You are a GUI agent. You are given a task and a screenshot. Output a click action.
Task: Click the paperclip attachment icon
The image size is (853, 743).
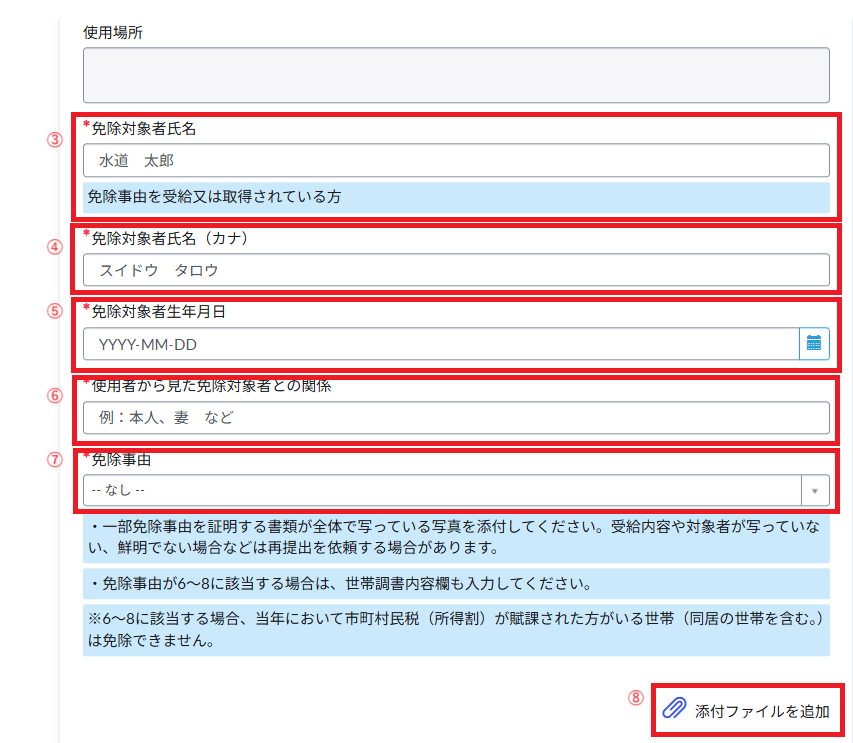[x=675, y=710]
